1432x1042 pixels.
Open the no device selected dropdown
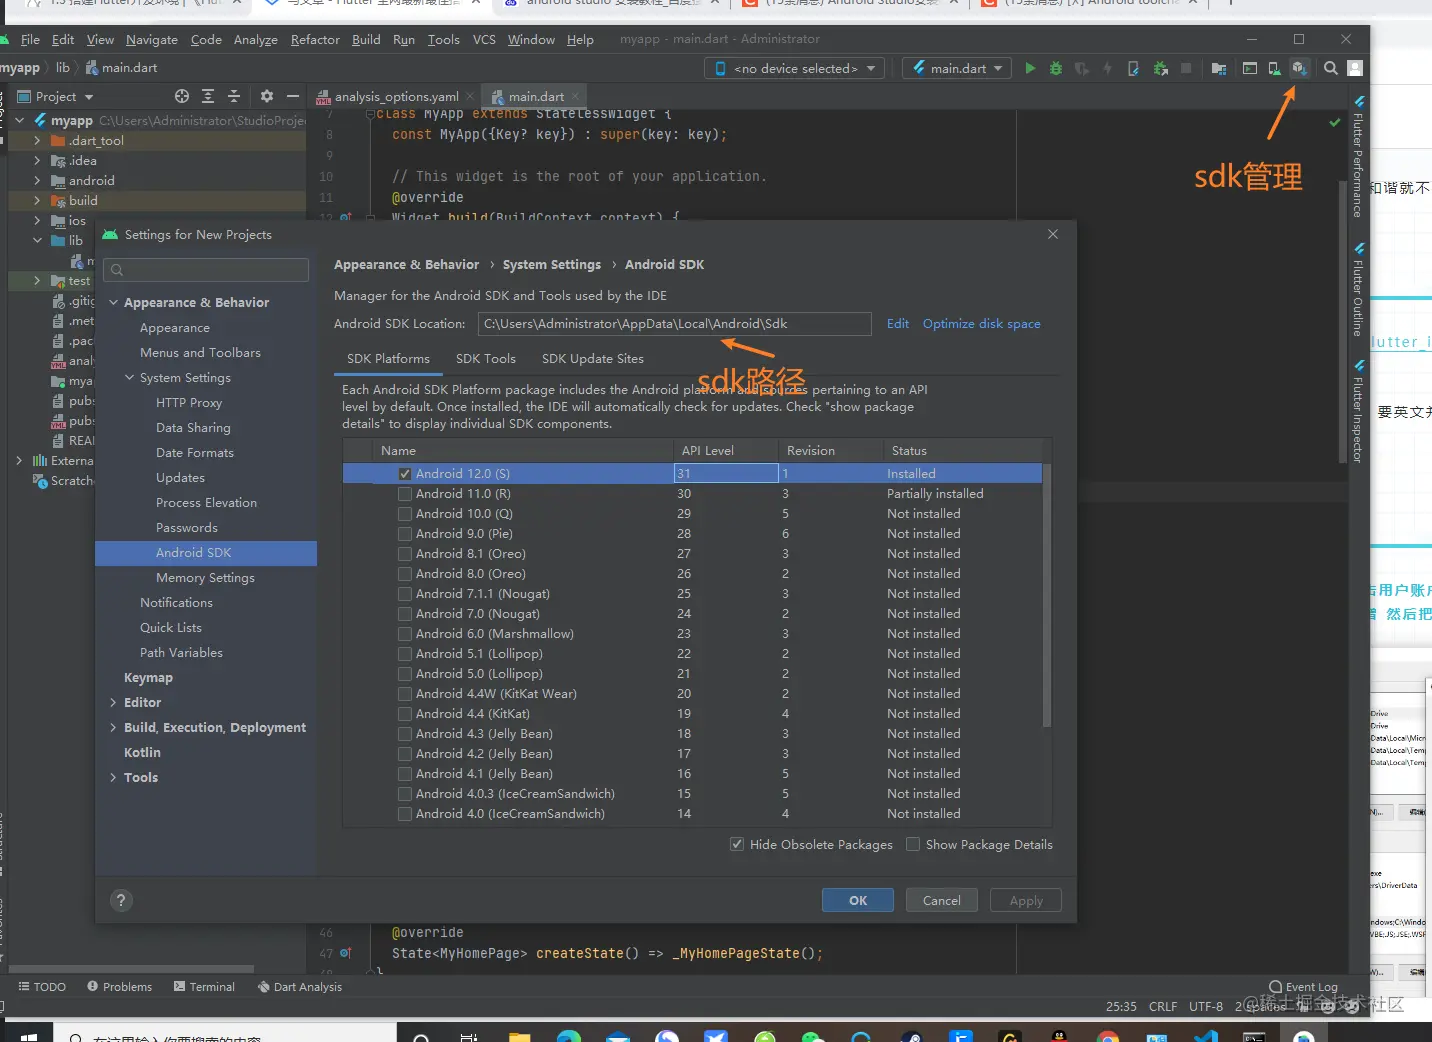coord(795,68)
